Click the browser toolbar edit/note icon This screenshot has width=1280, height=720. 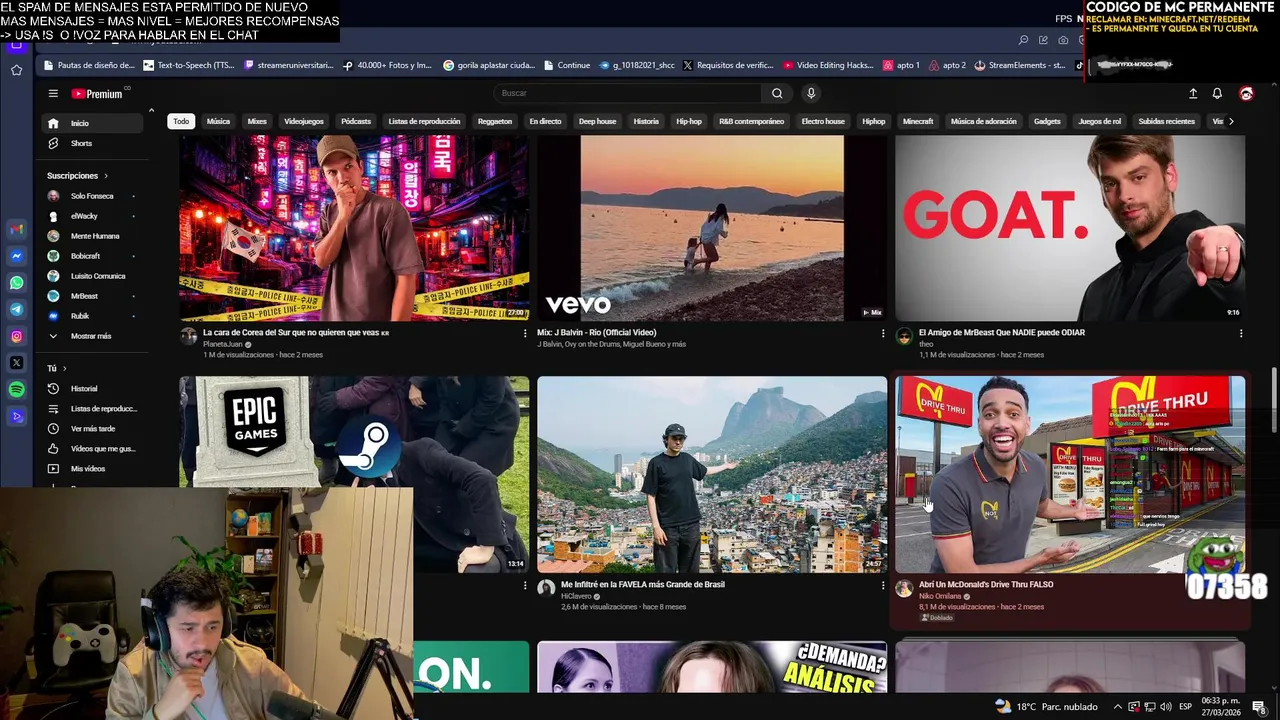(1043, 40)
